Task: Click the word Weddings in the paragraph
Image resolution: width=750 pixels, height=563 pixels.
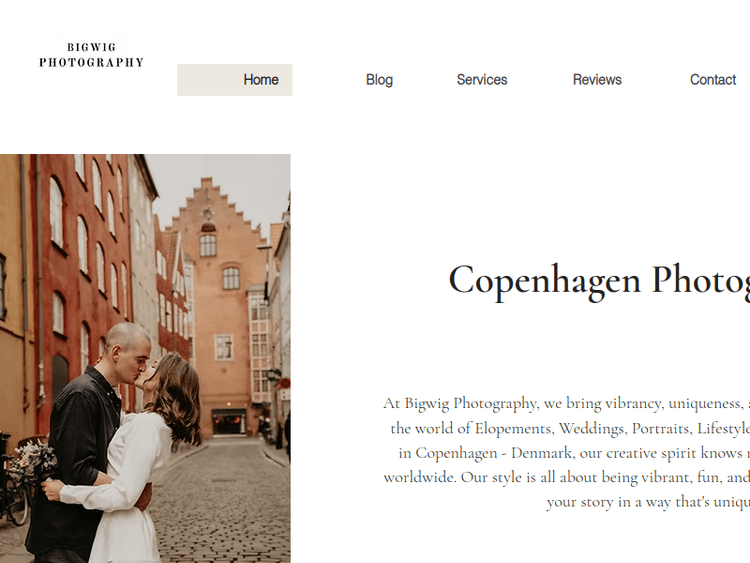Action: (593, 428)
